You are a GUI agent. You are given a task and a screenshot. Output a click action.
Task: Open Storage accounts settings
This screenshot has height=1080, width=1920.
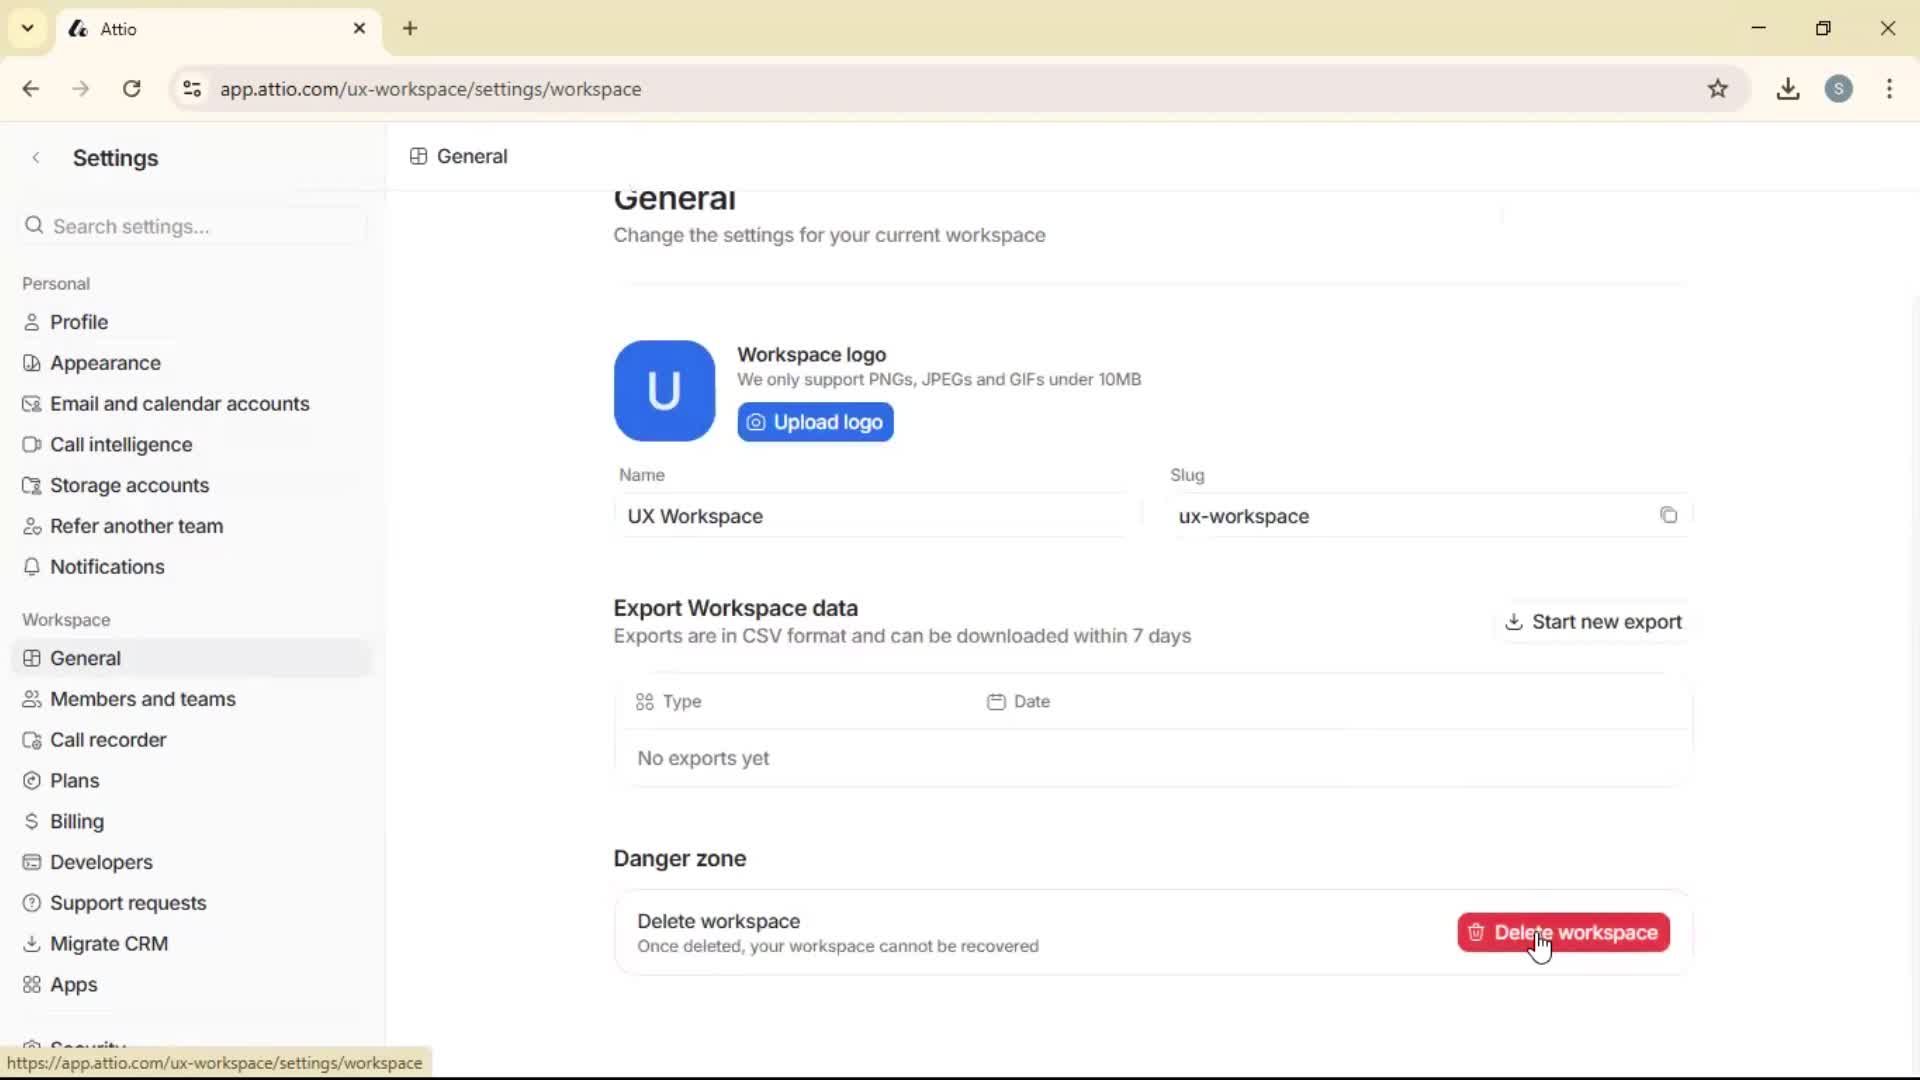(x=131, y=485)
